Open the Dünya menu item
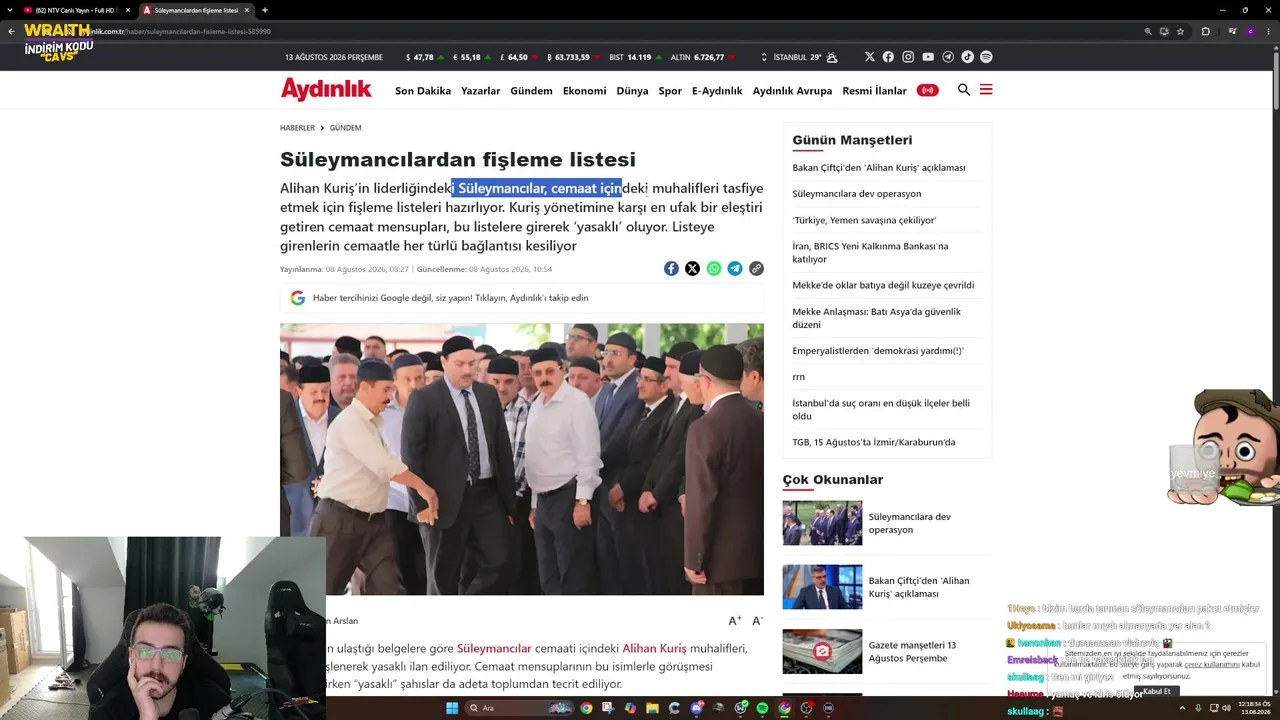 click(x=632, y=91)
